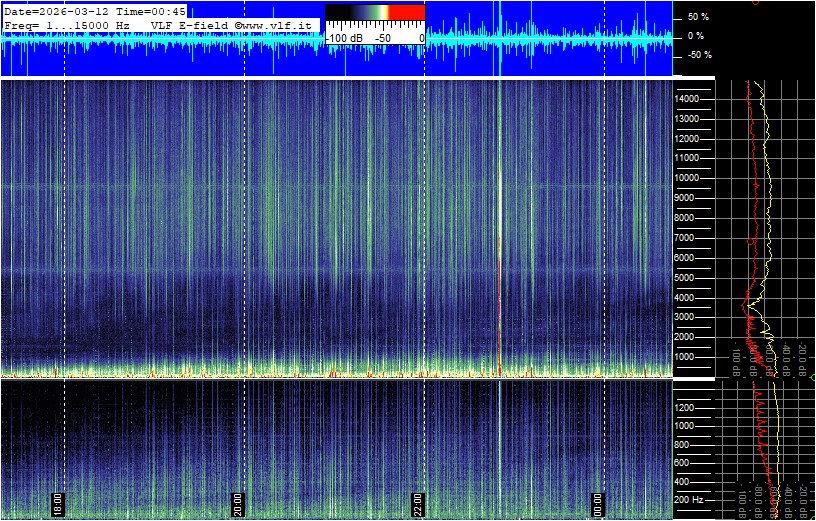Image resolution: width=816 pixels, height=521 pixels.
Task: Click the -50 % amplitude scale label
Action: (x=699, y=55)
